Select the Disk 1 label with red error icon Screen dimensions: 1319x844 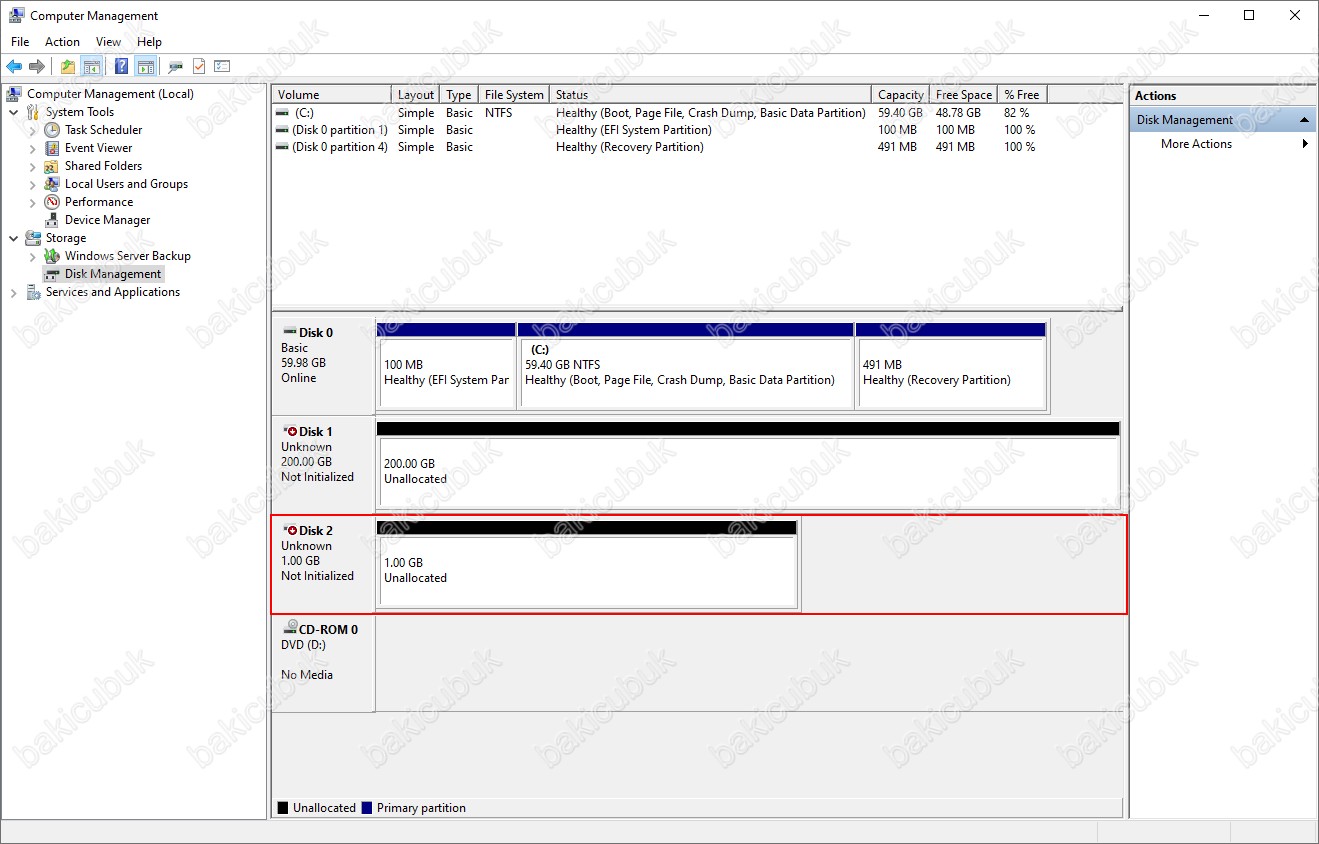(316, 432)
